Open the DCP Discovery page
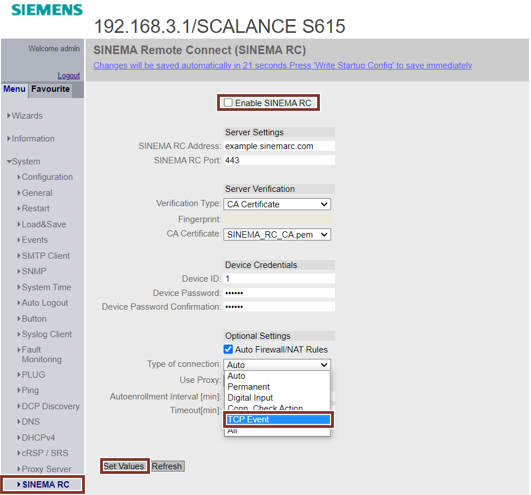The height and width of the screenshot is (495, 531). [48, 406]
